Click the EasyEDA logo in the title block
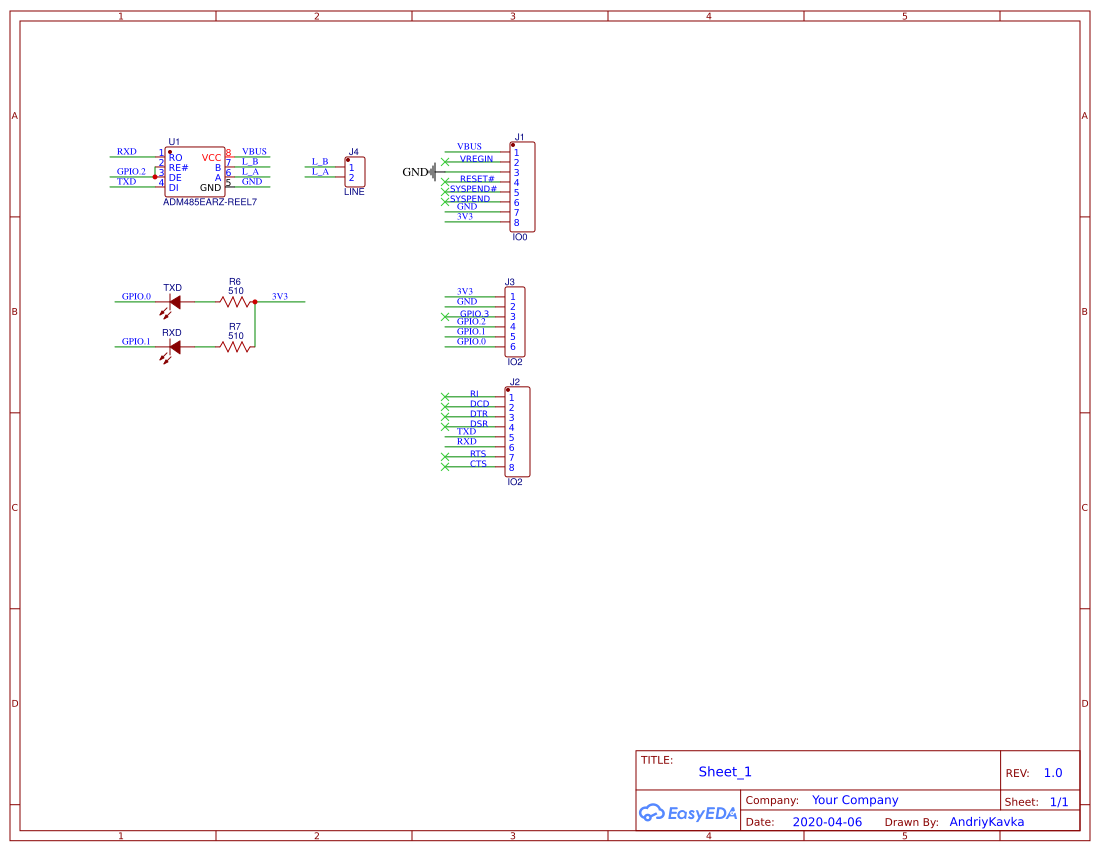Viewport: 1100px width, 851px height. pyautogui.click(x=687, y=812)
